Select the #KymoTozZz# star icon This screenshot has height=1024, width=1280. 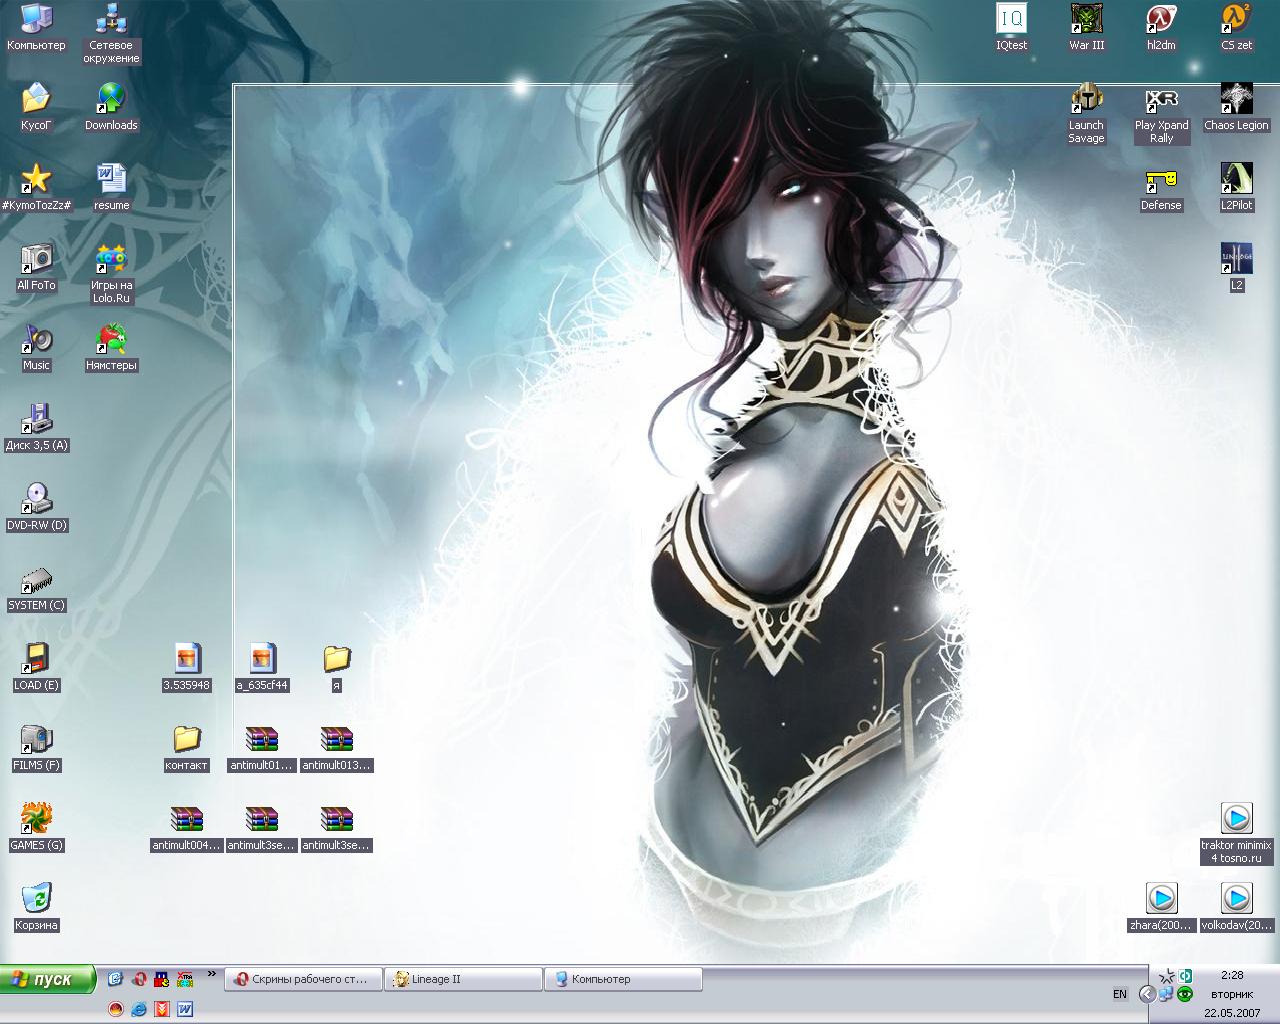click(36, 187)
